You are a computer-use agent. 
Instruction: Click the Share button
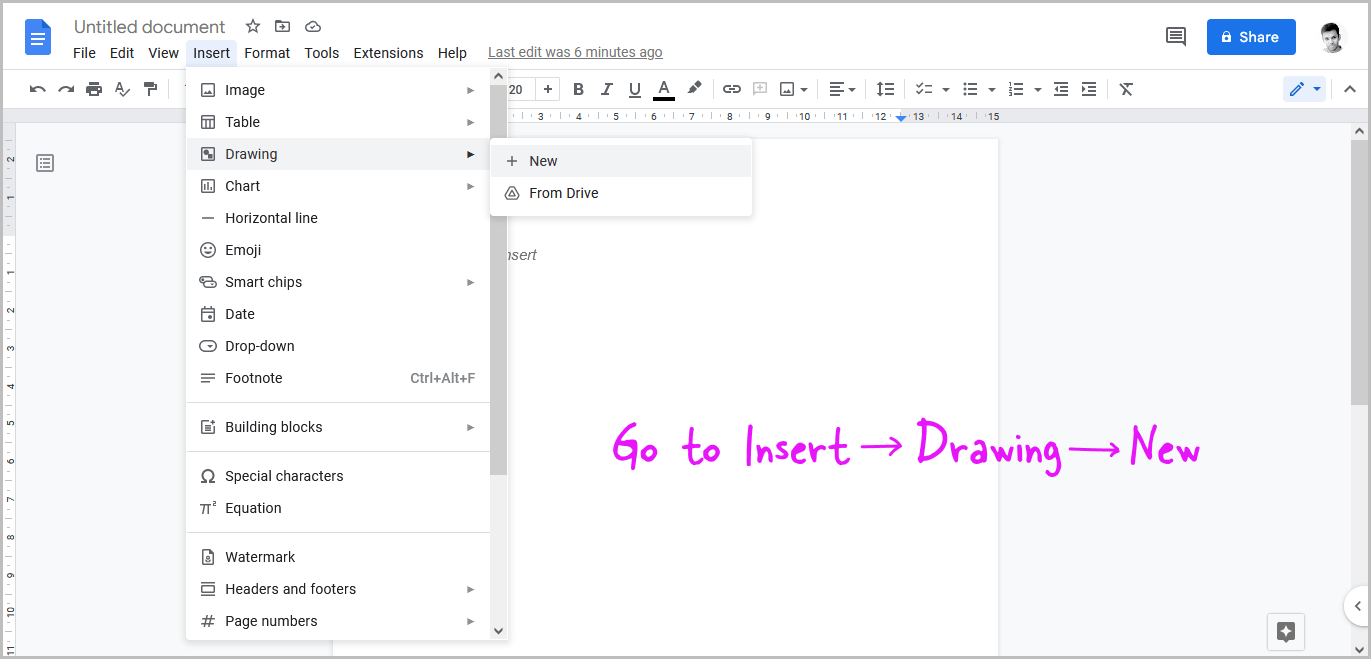point(1251,36)
